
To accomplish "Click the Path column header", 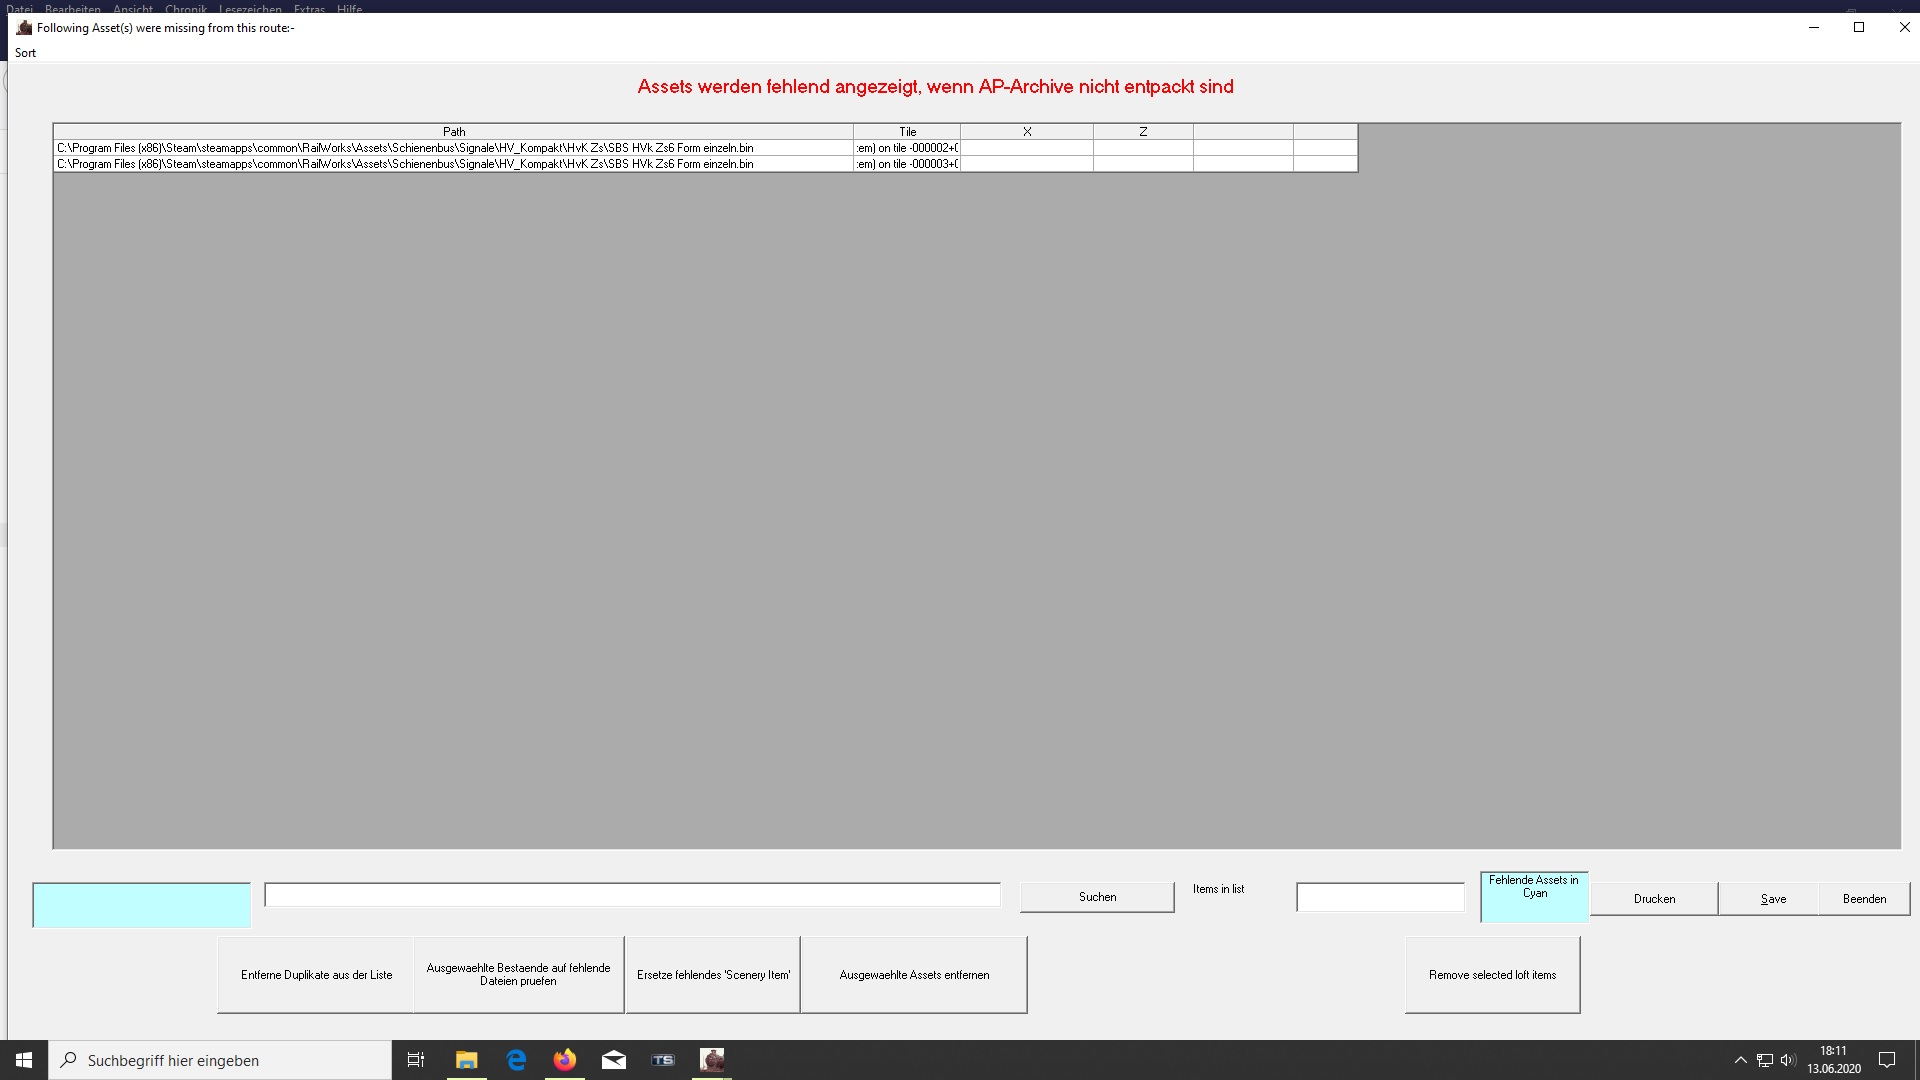I will [x=454, y=132].
